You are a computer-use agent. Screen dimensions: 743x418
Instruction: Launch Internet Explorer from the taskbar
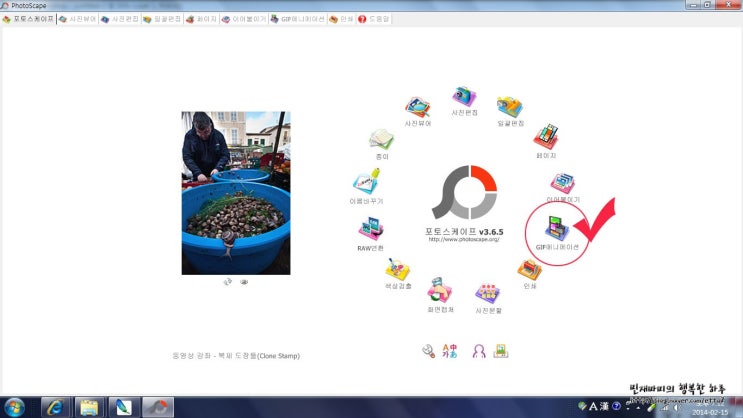(55, 408)
